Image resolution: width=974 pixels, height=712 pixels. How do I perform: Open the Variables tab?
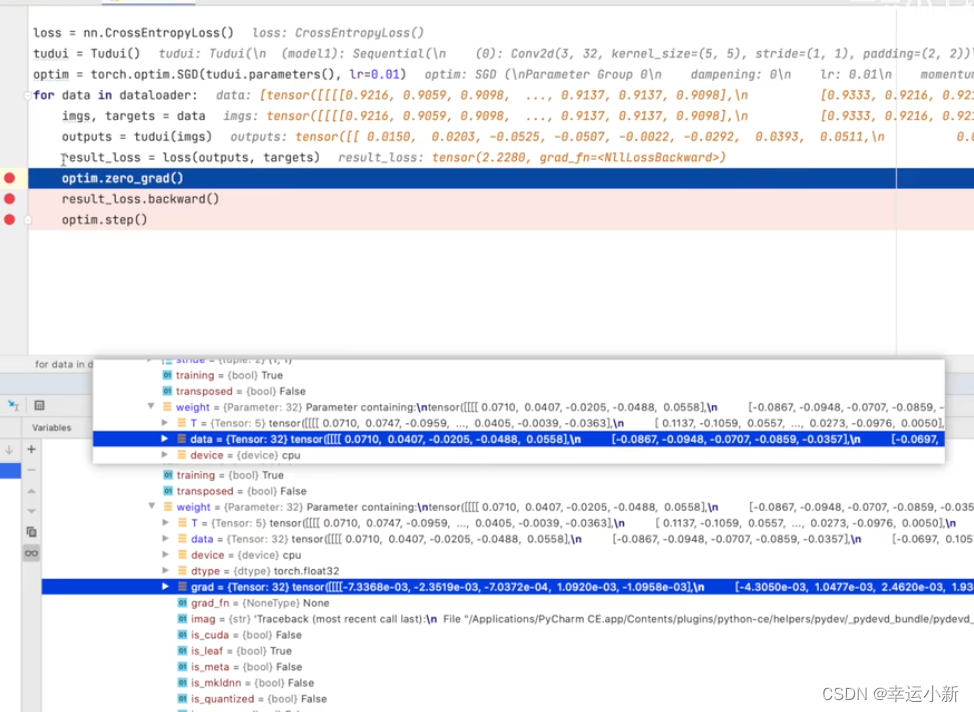coord(50,427)
